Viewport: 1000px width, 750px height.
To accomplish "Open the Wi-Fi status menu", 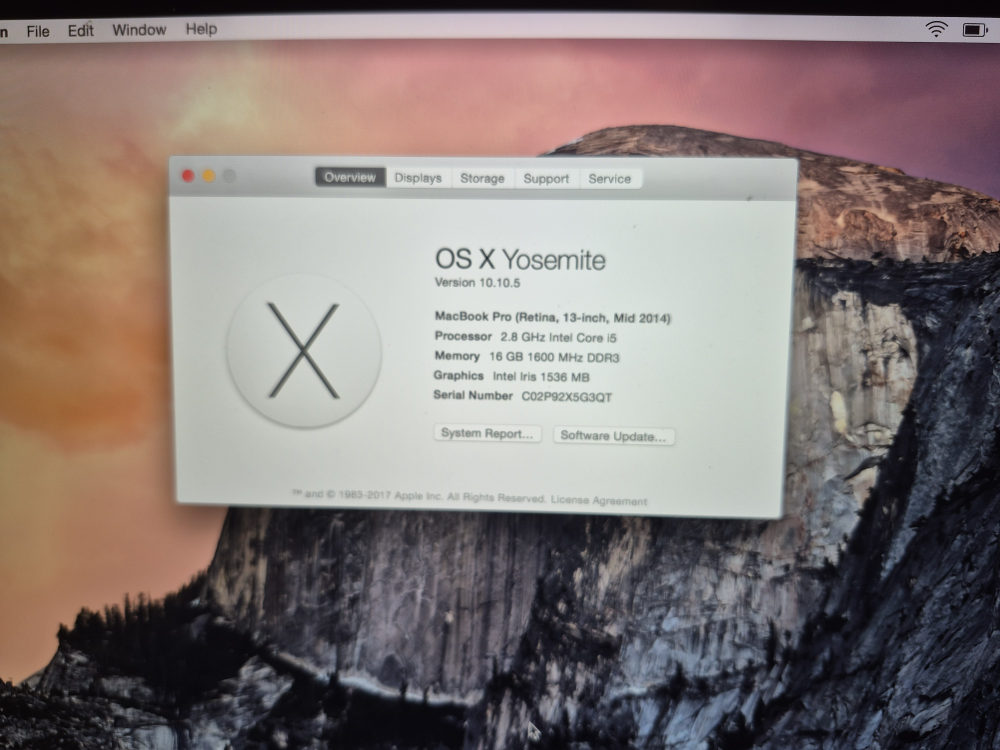I will click(x=936, y=29).
